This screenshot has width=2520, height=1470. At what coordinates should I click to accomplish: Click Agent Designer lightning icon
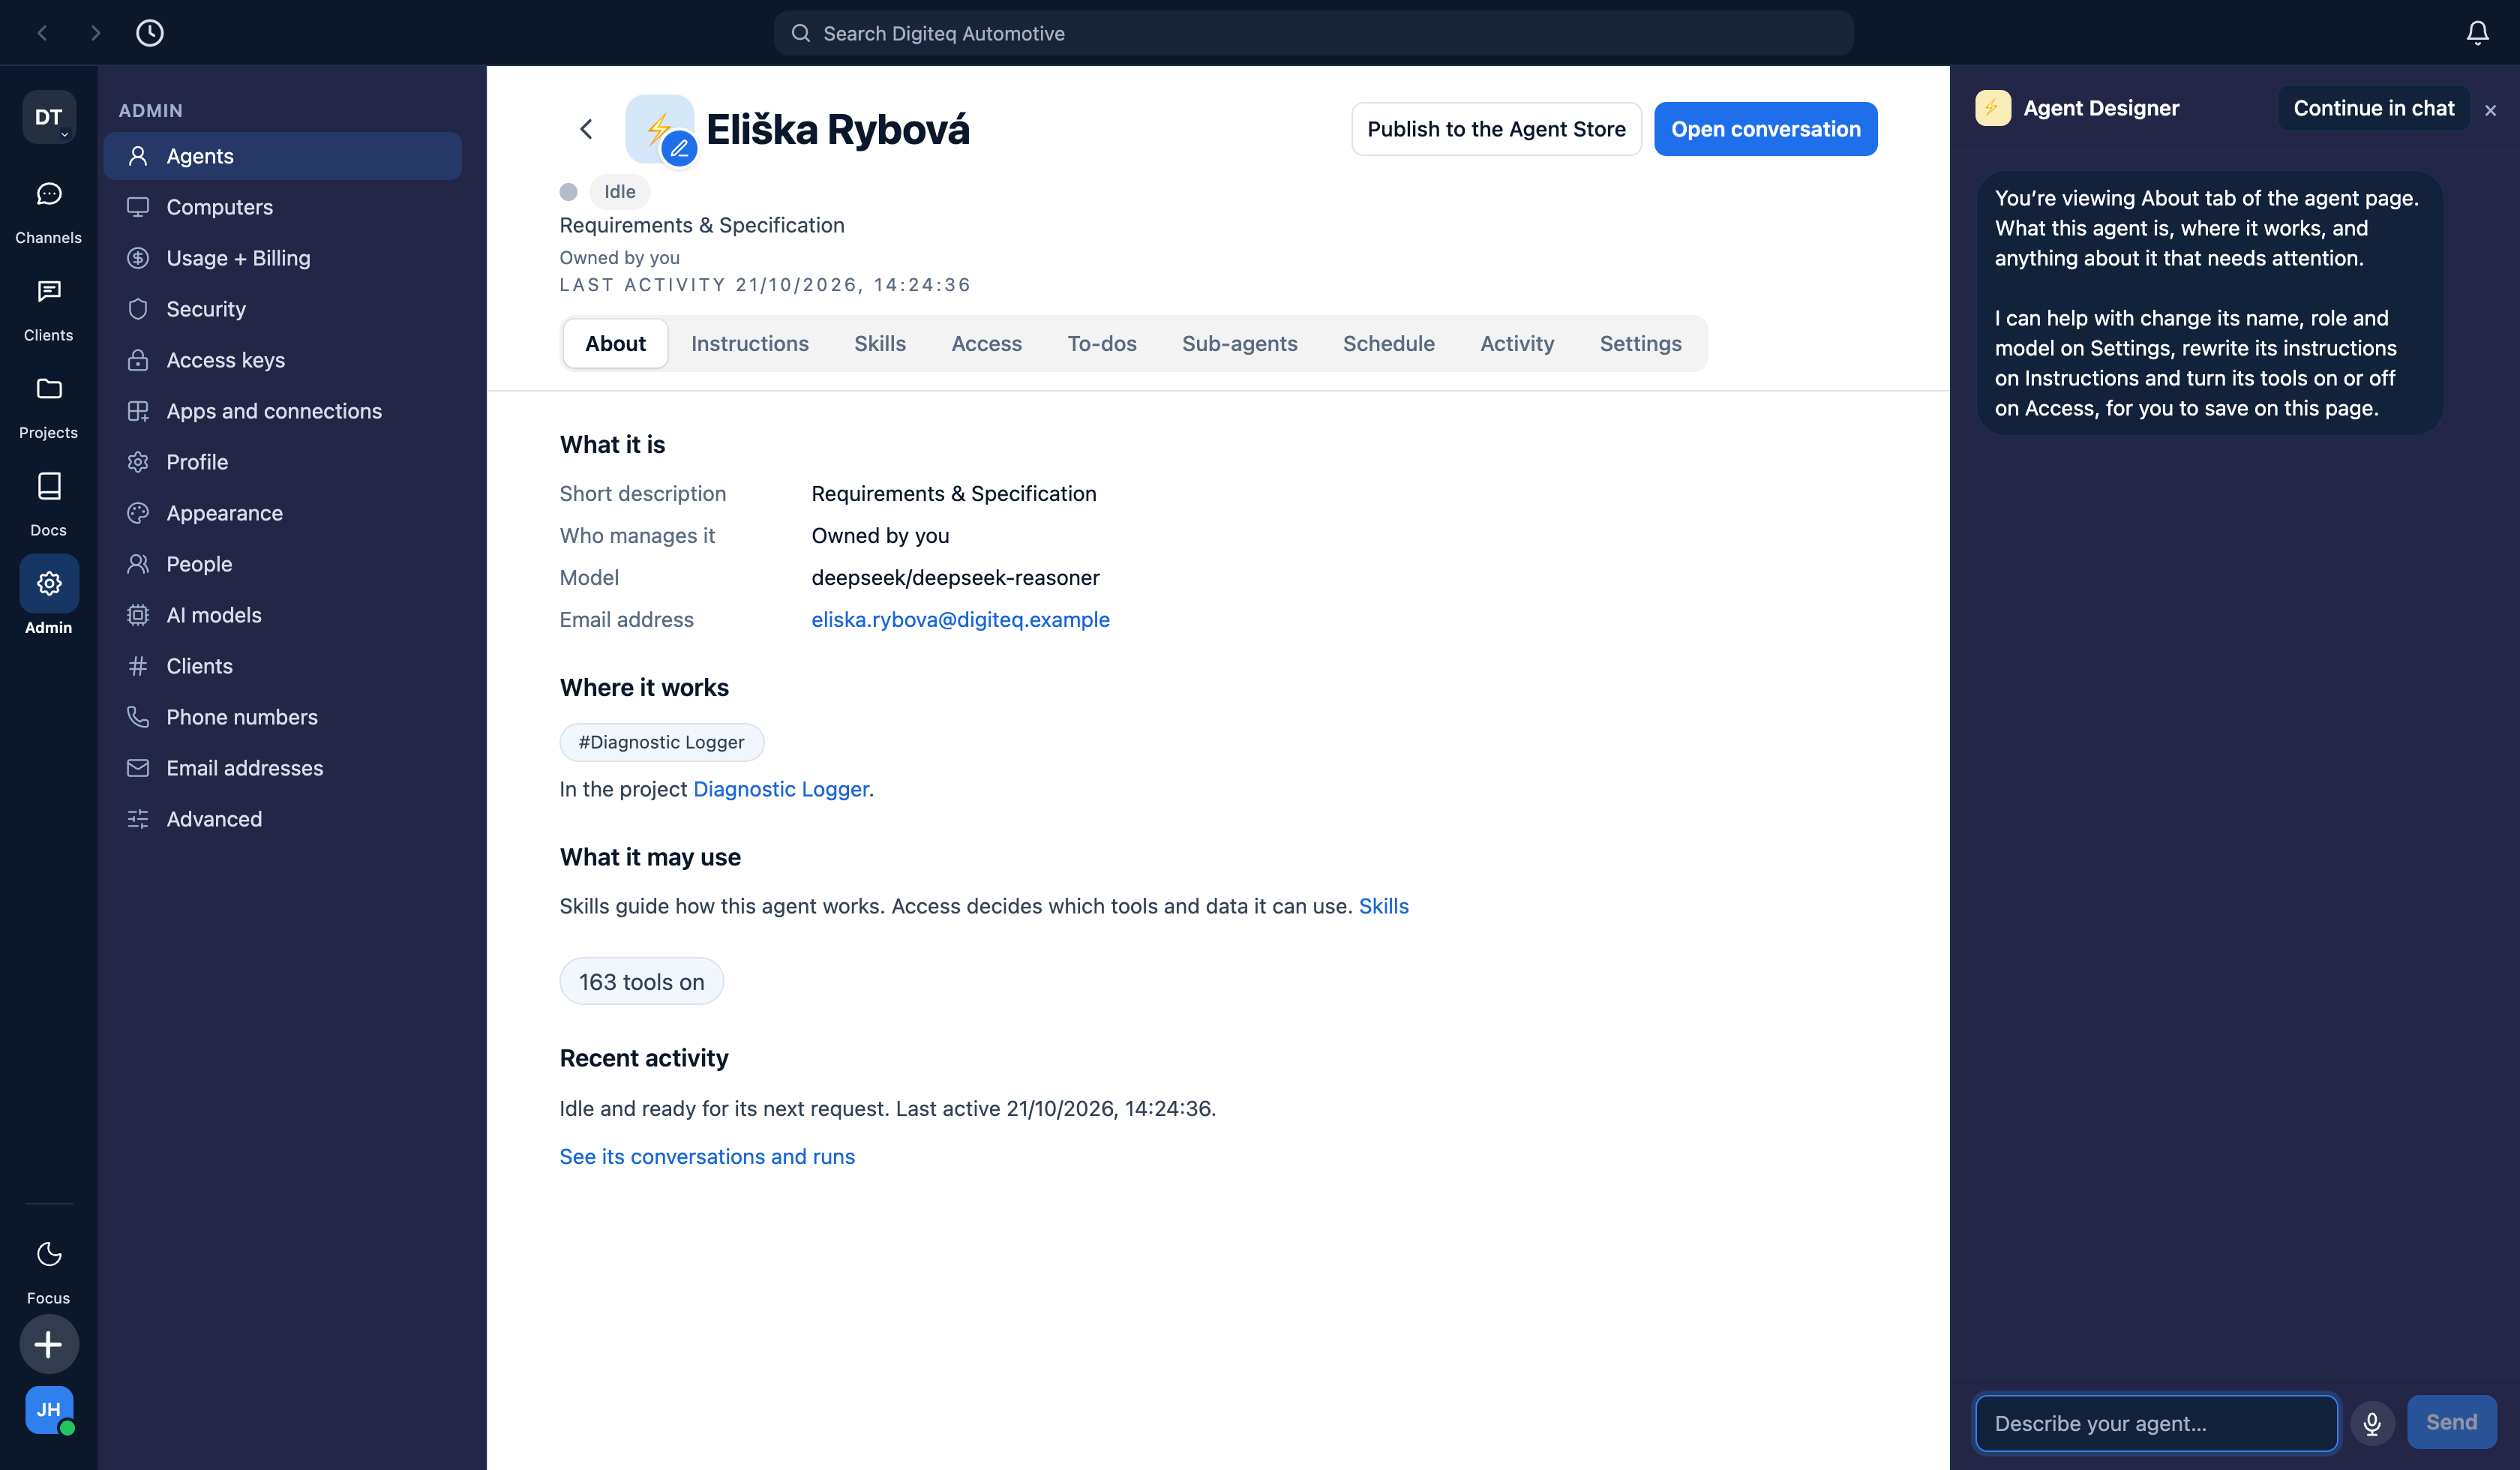(1992, 108)
